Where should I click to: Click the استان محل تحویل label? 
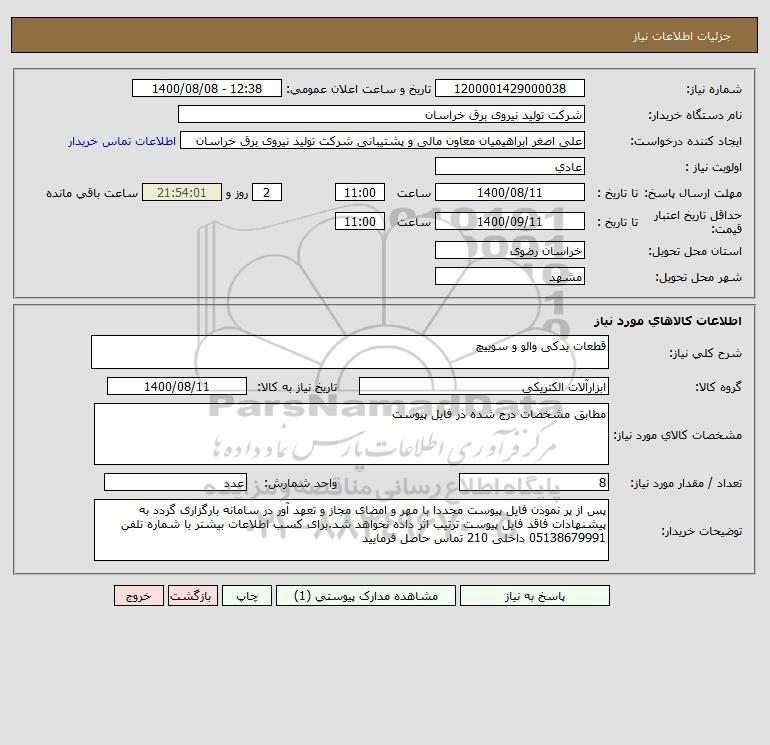tap(695, 251)
